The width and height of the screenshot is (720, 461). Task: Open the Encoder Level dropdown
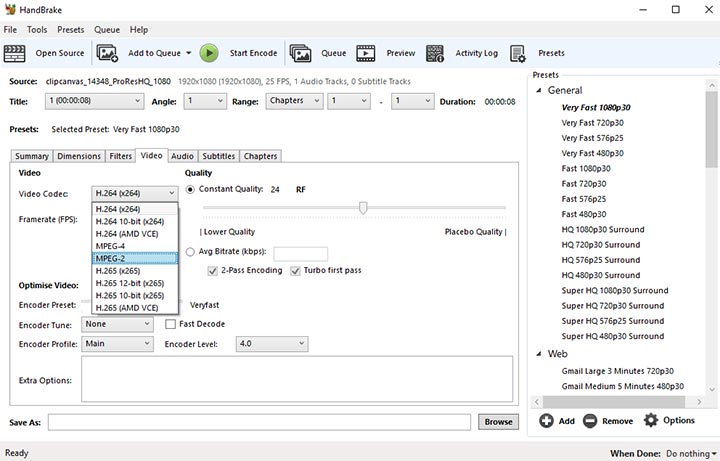(x=272, y=344)
